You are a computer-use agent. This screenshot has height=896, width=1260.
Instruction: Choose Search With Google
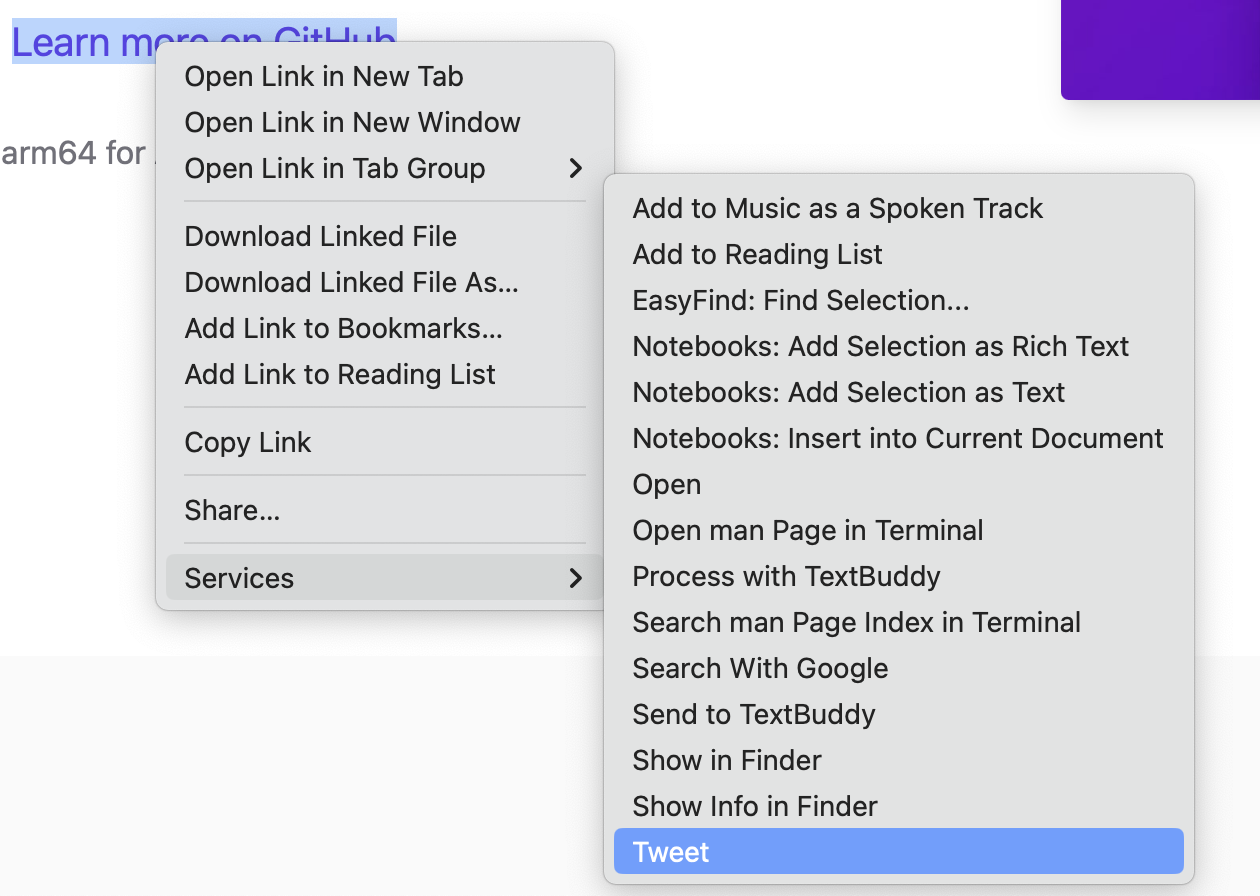tap(760, 668)
